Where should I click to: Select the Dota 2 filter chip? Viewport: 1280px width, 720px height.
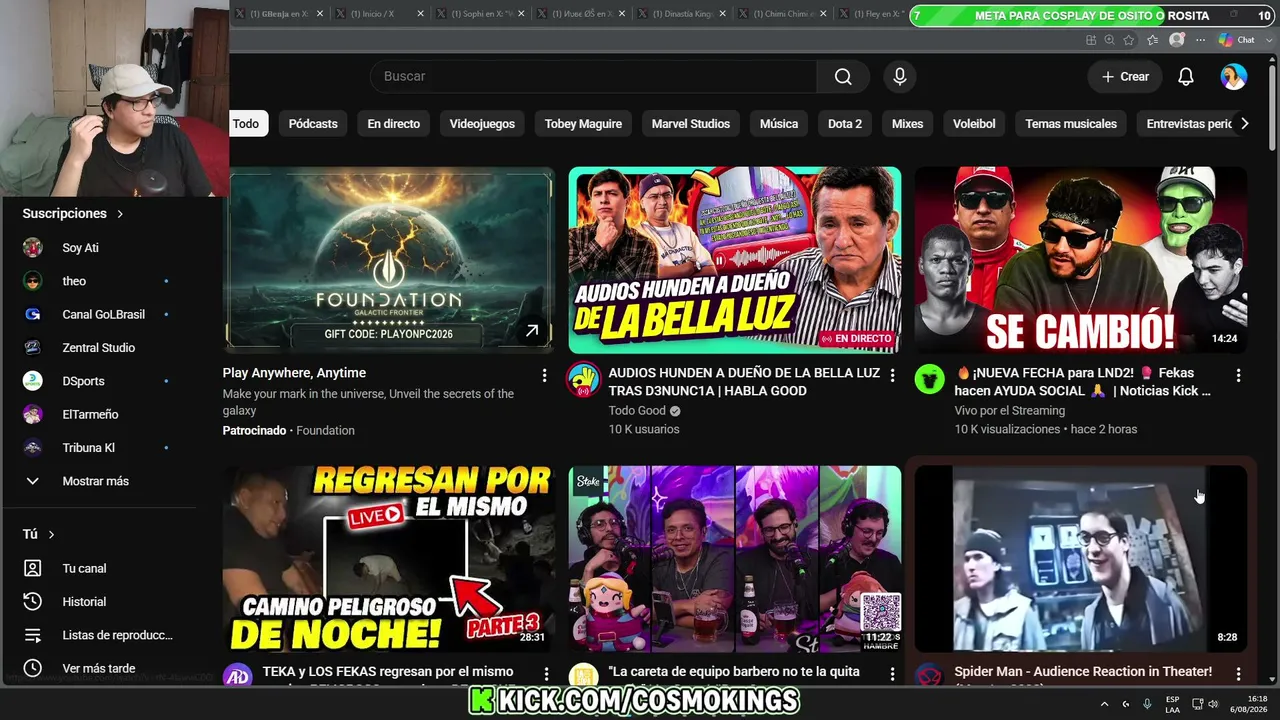(x=845, y=124)
